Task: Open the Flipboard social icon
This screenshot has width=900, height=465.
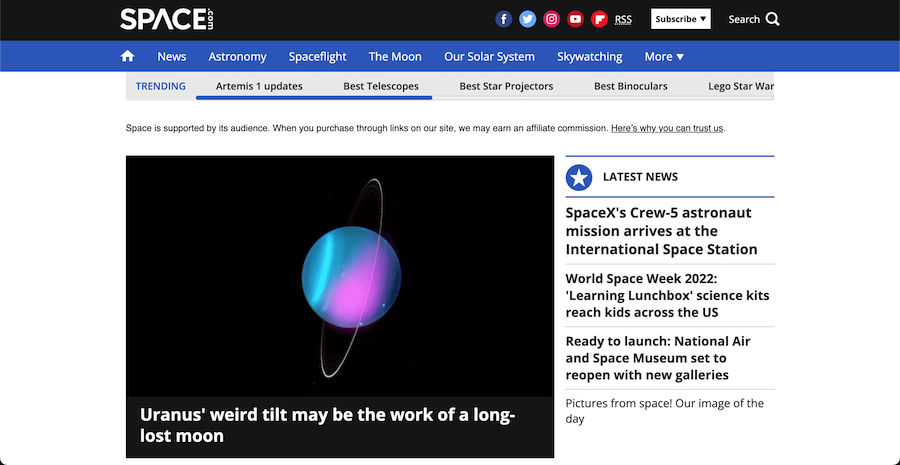Action: [x=599, y=20]
